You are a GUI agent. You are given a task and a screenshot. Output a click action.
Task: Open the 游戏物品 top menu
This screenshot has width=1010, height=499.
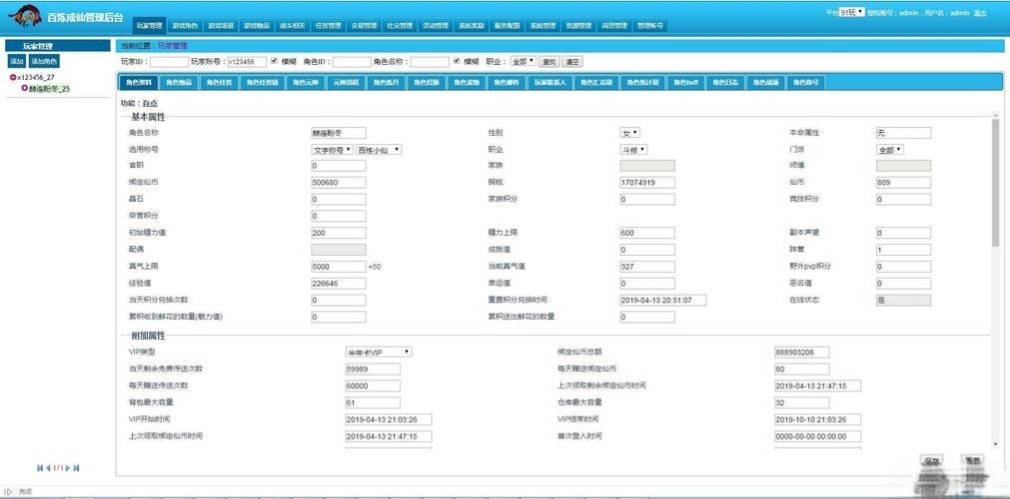click(x=256, y=26)
